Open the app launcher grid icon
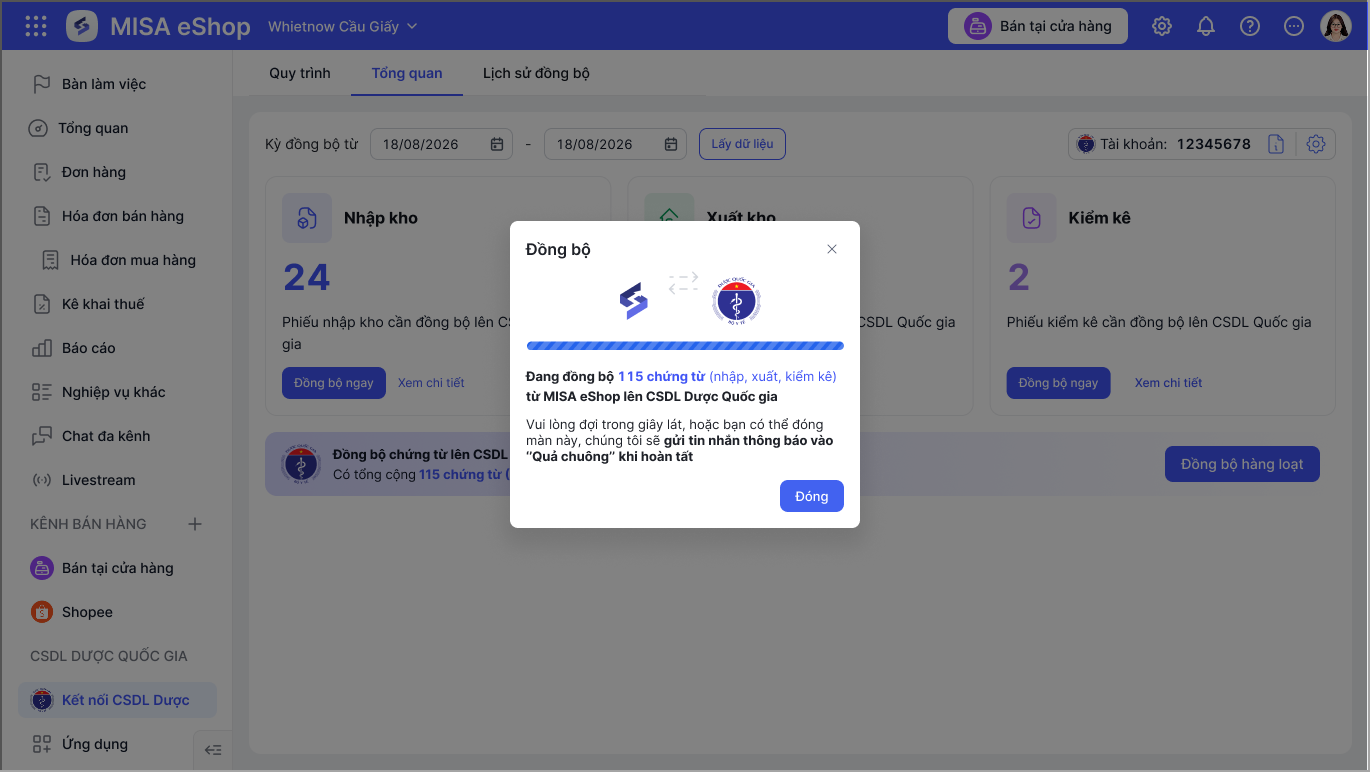This screenshot has height=772, width=1370. [36, 26]
